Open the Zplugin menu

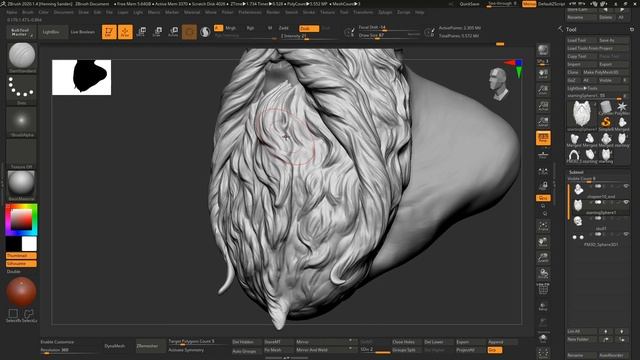coord(385,12)
